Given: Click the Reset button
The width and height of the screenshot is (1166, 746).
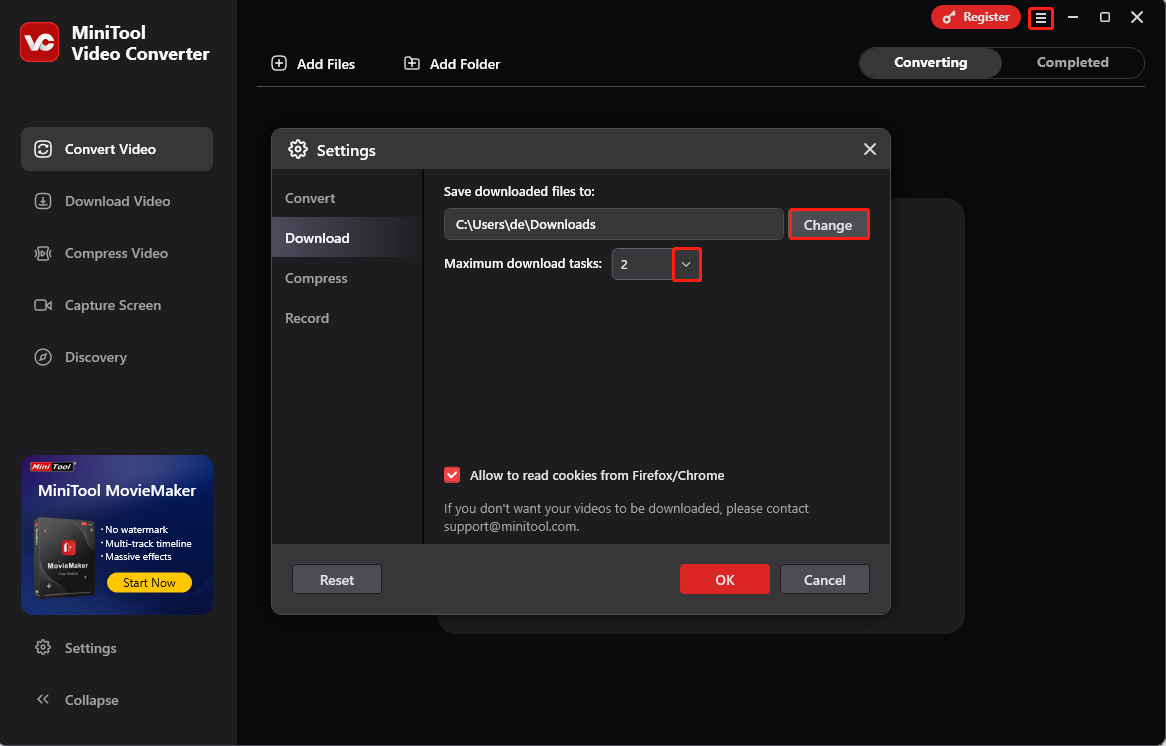Looking at the screenshot, I should (x=337, y=579).
